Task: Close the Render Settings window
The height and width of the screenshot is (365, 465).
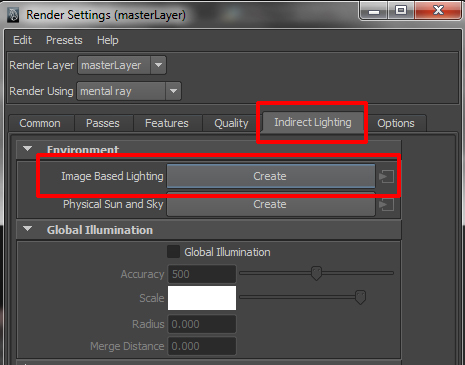Action: coord(438,11)
